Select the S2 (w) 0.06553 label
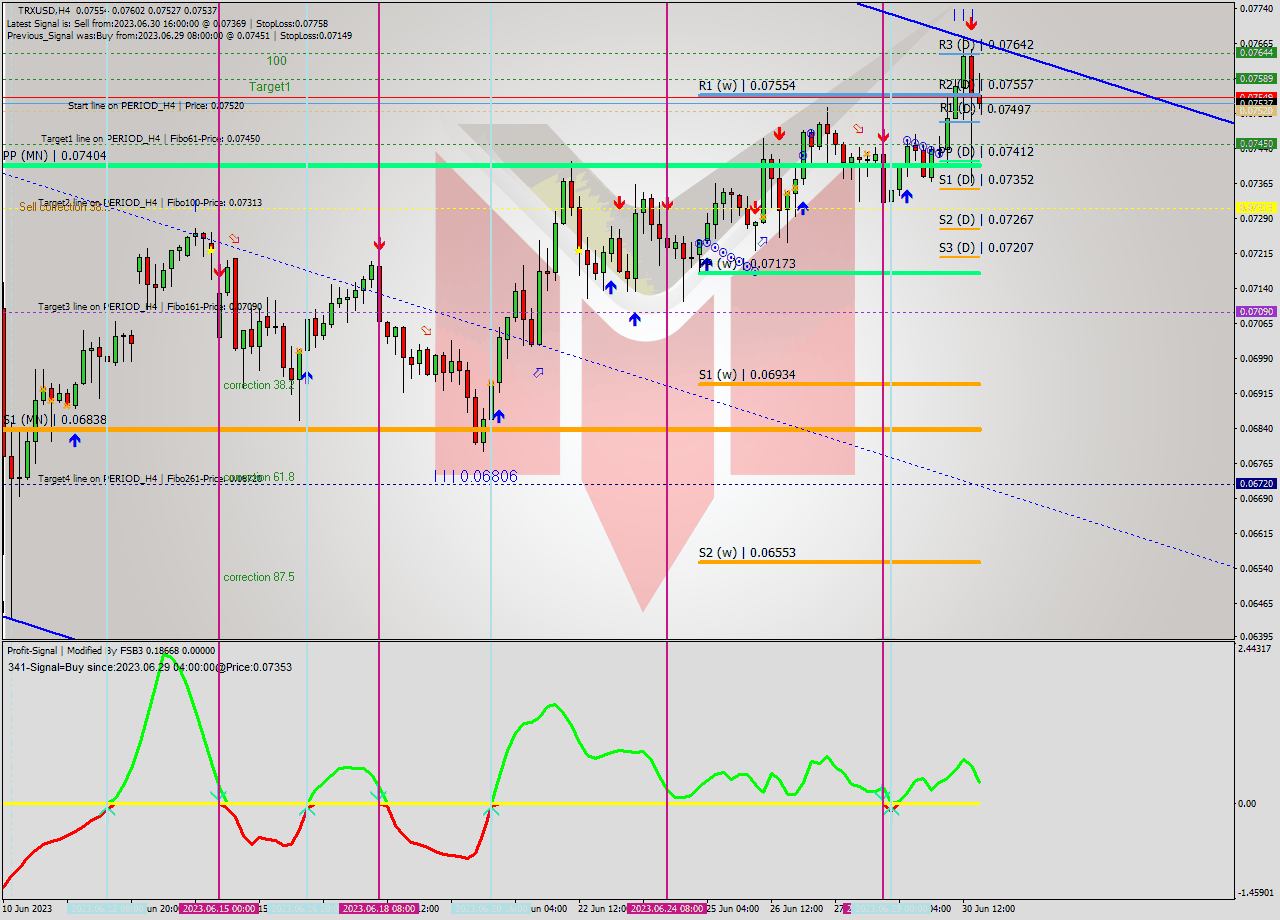 (x=747, y=552)
